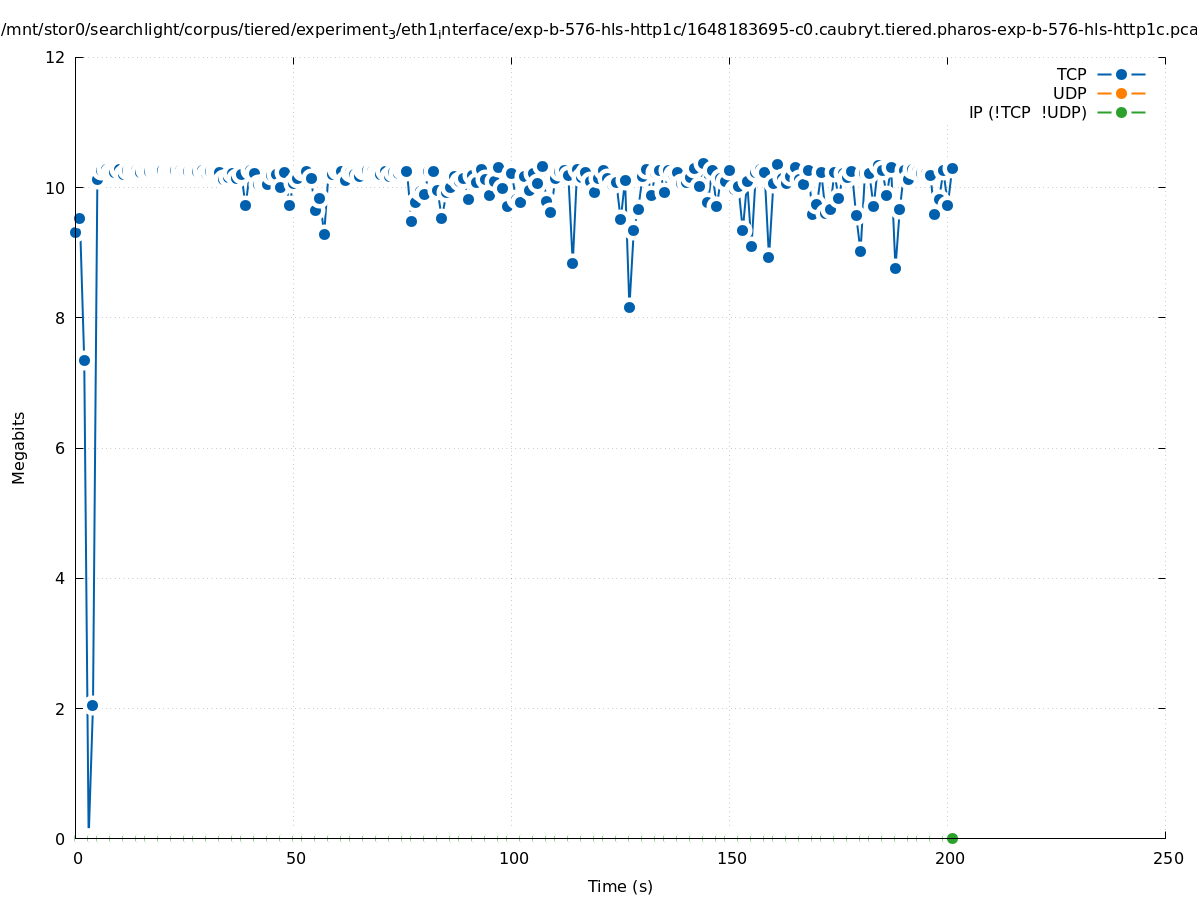Image resolution: width=1197 pixels, height=900 pixels.
Task: Click the 150 tick label on the time axis
Action: pos(731,858)
